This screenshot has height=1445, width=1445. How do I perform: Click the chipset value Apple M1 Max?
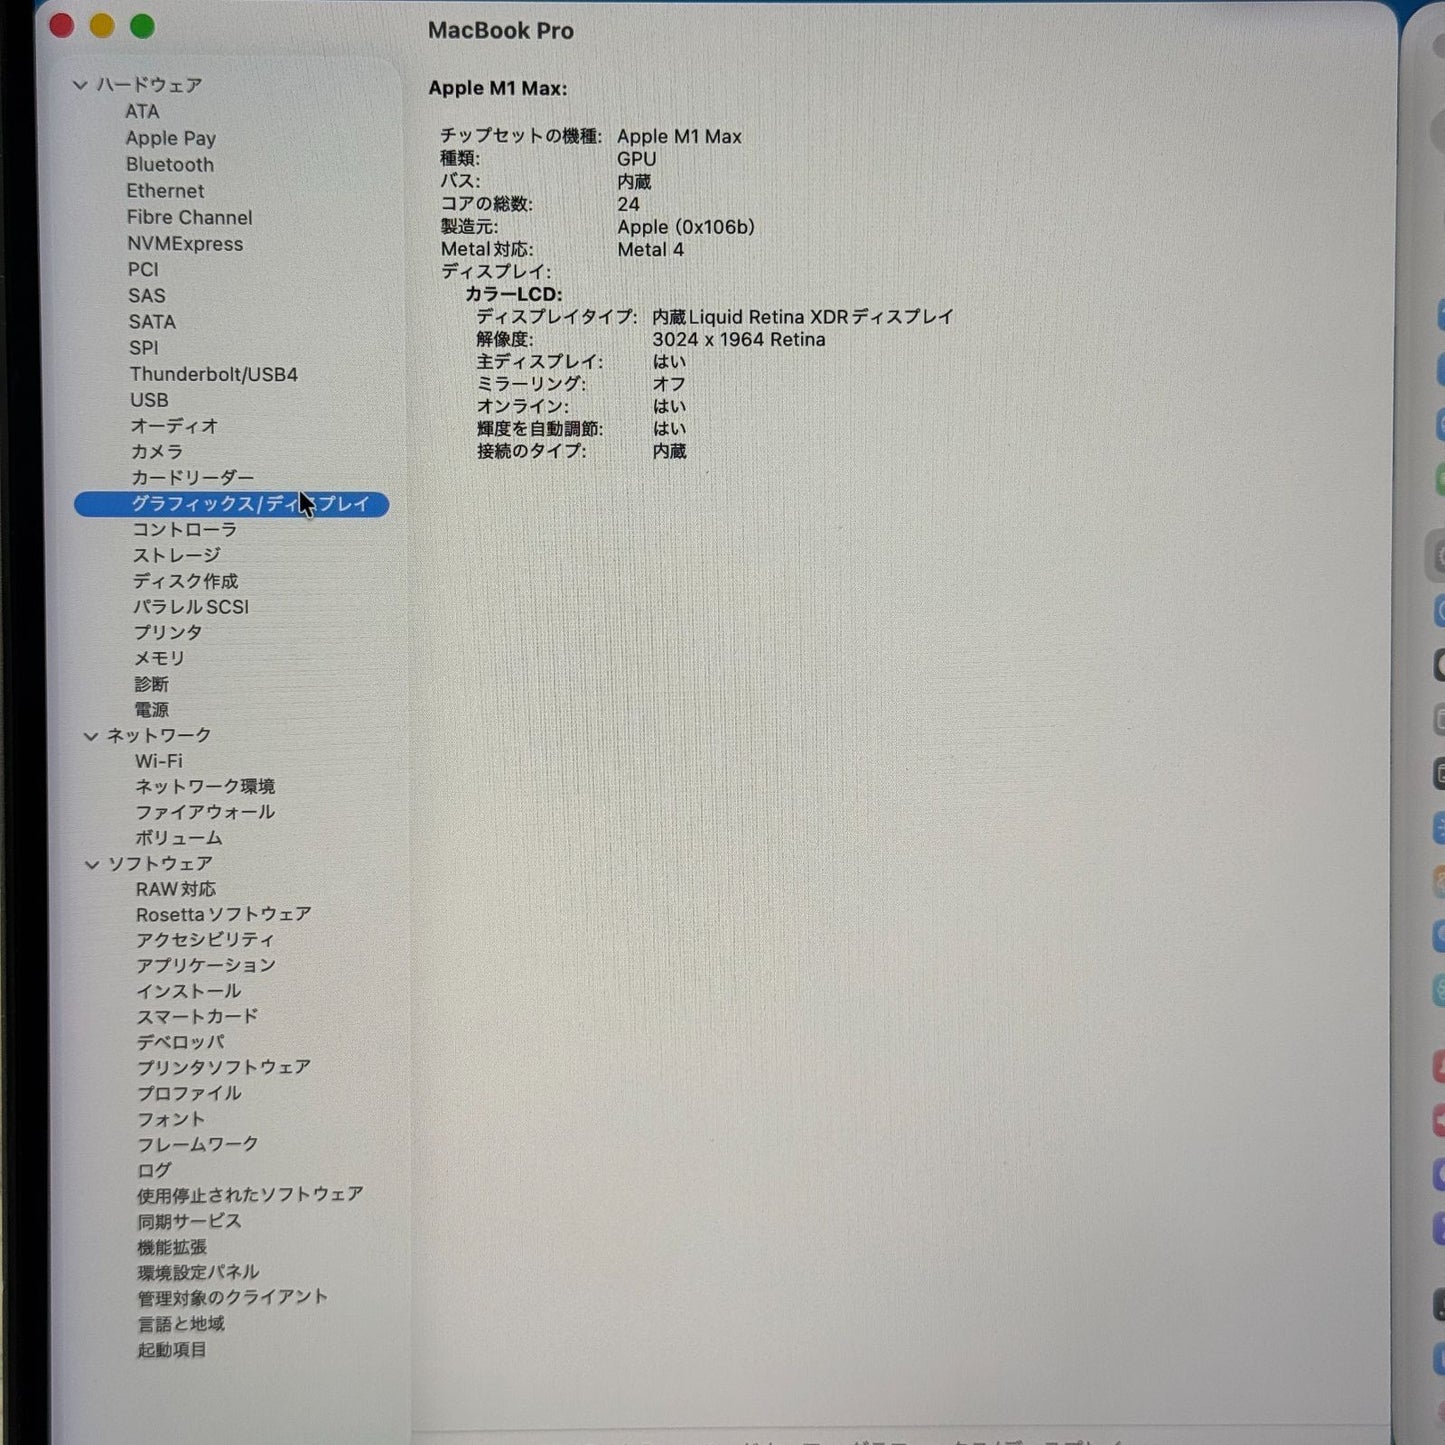click(679, 137)
